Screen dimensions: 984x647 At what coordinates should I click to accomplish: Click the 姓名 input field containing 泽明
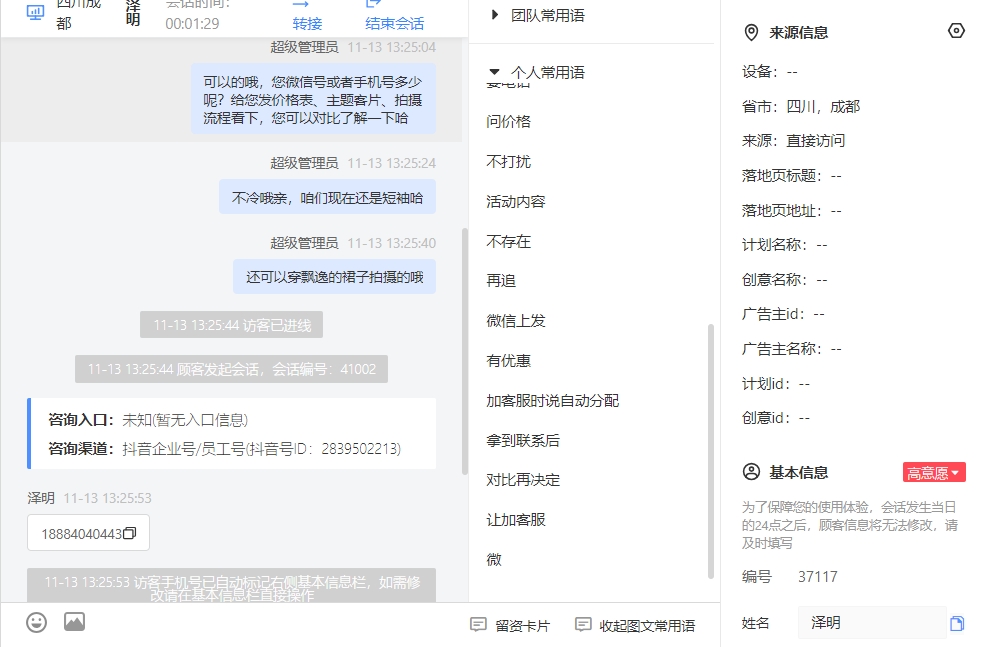coord(872,623)
